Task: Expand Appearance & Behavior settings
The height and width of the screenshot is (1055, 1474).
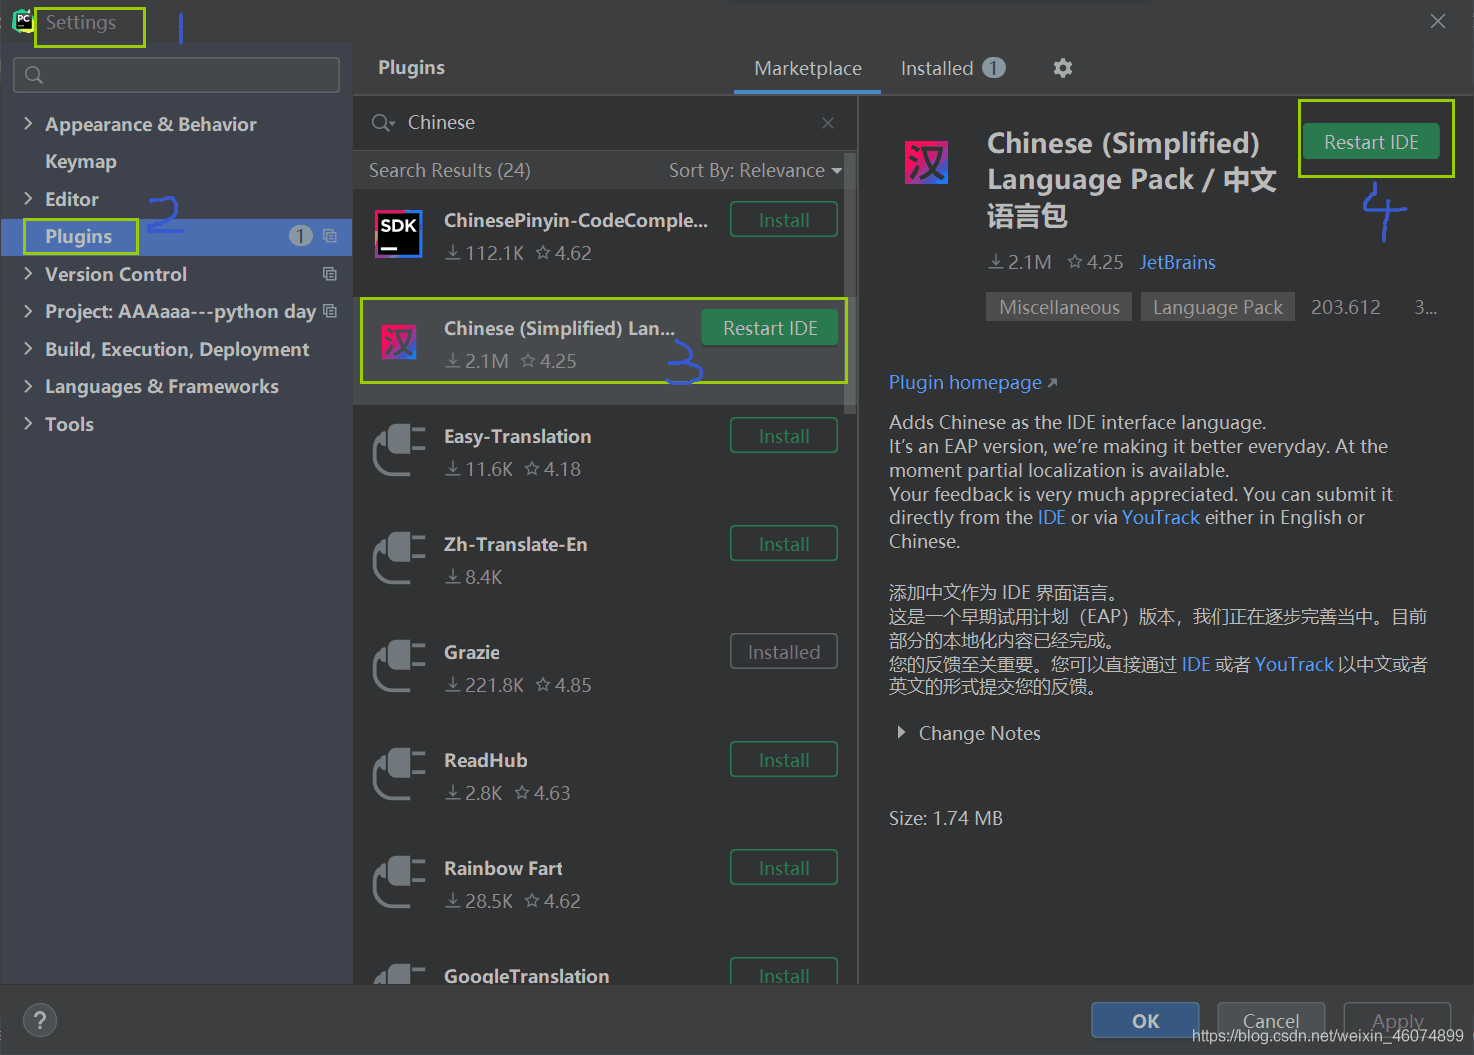Action: point(28,124)
